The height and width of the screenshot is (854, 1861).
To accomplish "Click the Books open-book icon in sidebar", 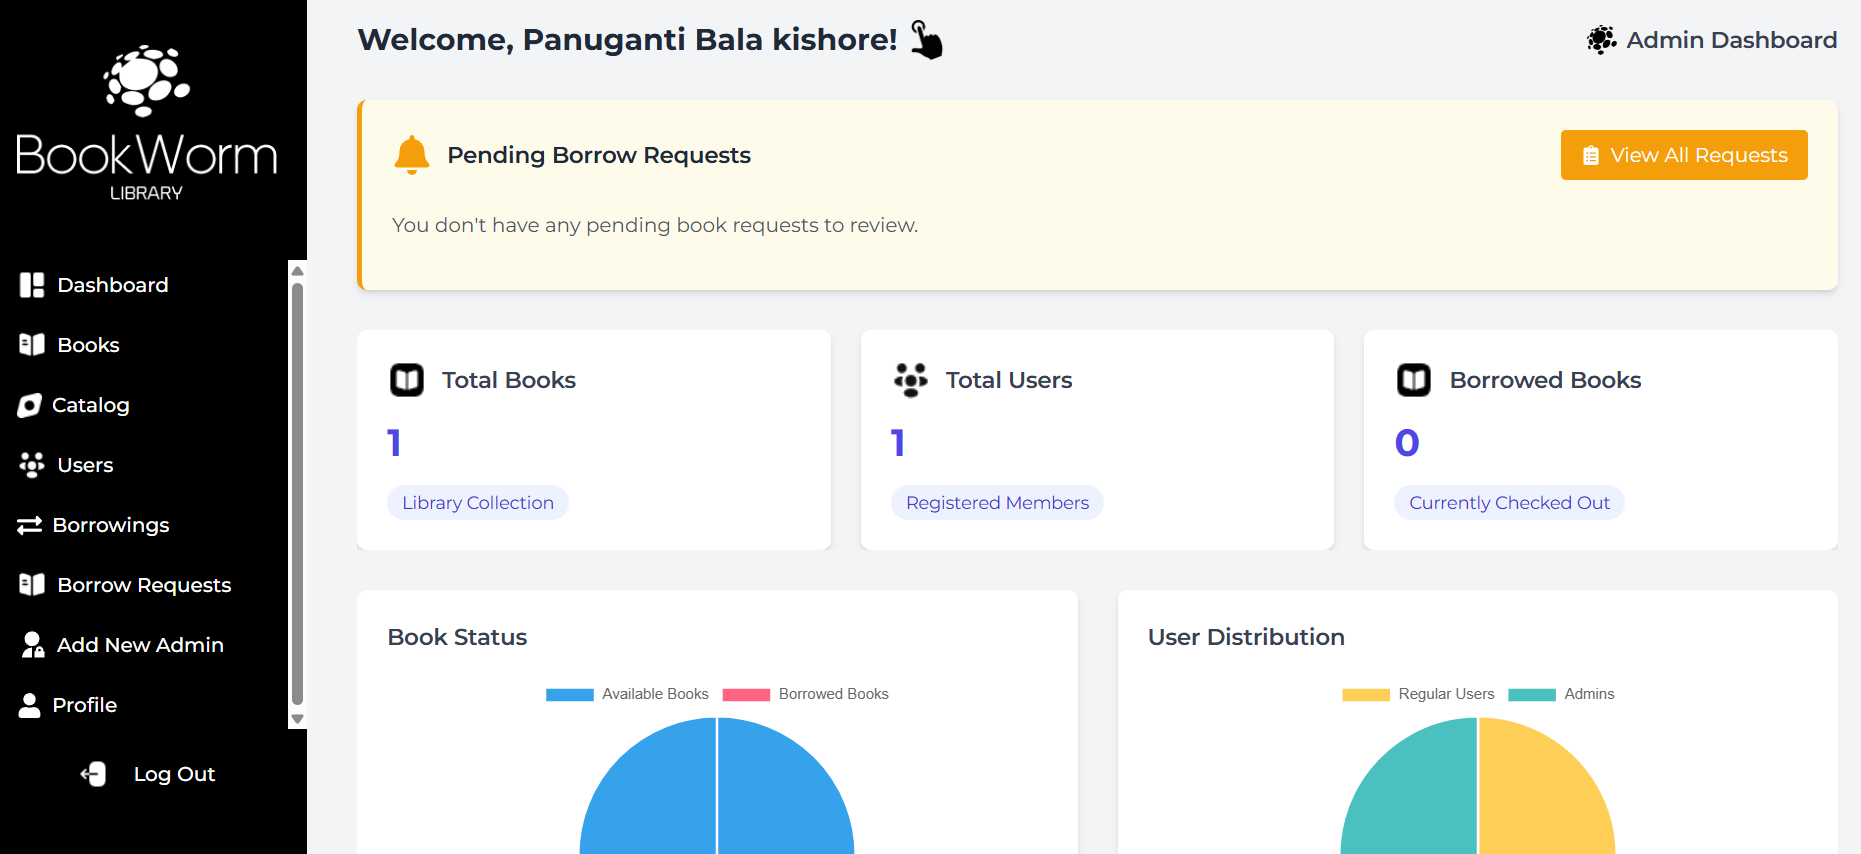I will pyautogui.click(x=32, y=345).
